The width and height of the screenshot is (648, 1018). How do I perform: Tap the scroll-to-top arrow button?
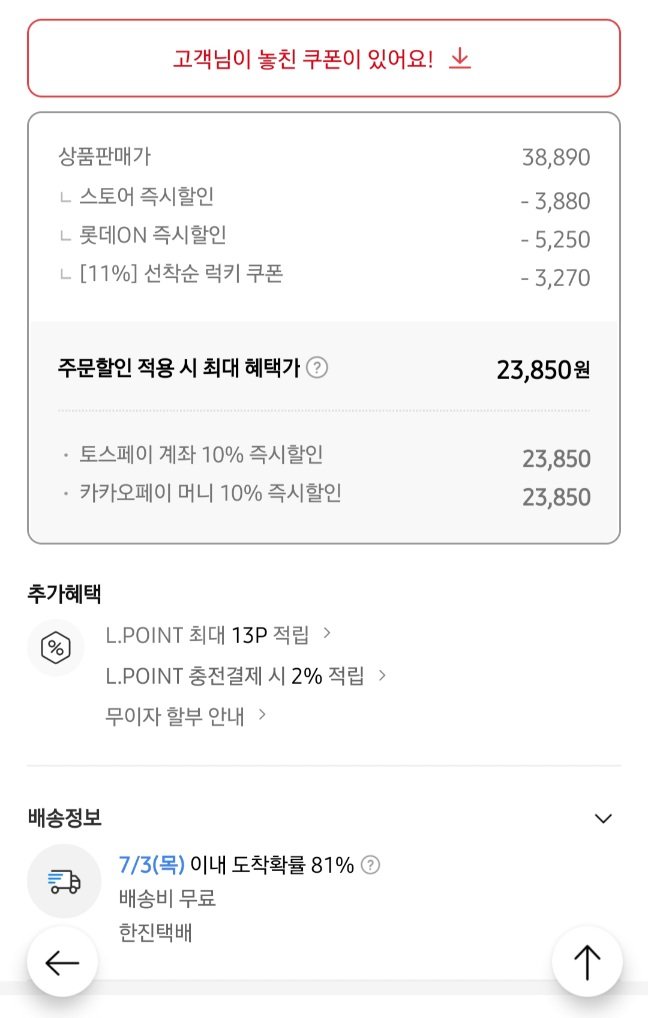[587, 962]
